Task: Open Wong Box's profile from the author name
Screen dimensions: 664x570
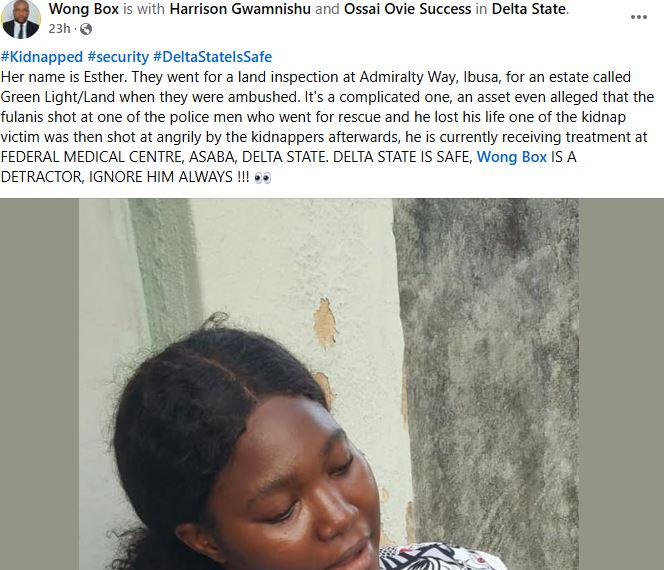Action: (80, 10)
